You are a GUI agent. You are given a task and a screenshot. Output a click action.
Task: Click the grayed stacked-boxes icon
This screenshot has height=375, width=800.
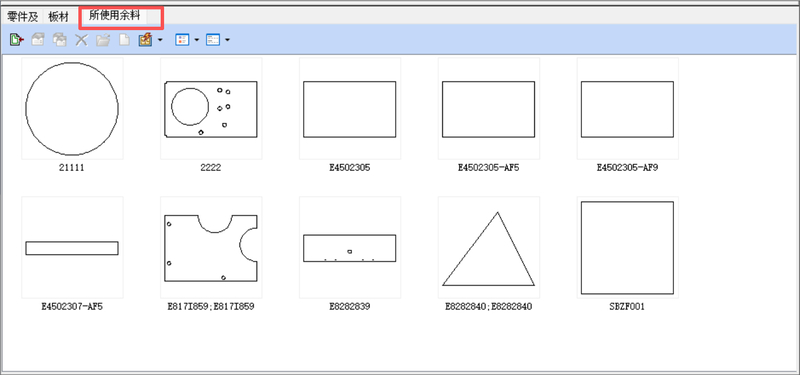click(x=60, y=40)
